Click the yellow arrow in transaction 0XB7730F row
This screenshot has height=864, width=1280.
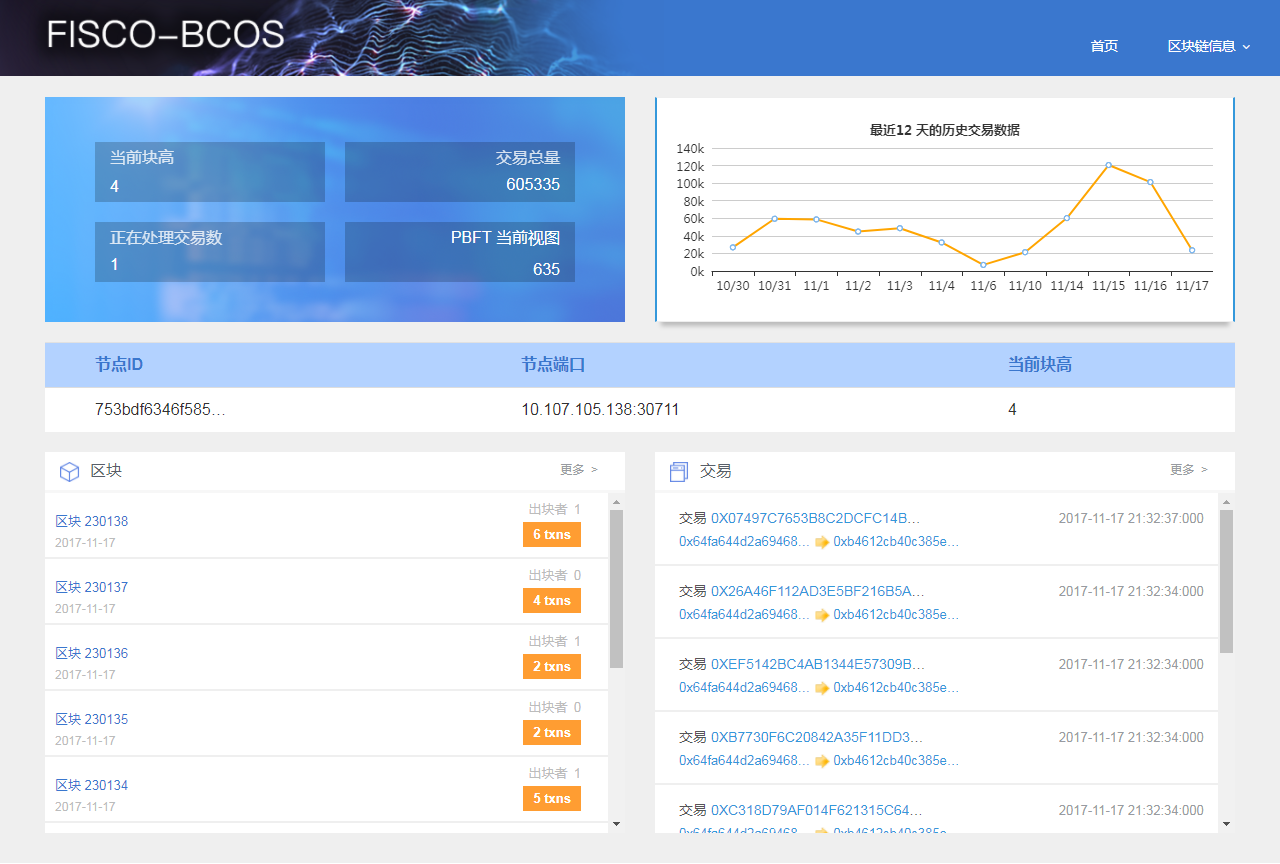click(x=823, y=760)
